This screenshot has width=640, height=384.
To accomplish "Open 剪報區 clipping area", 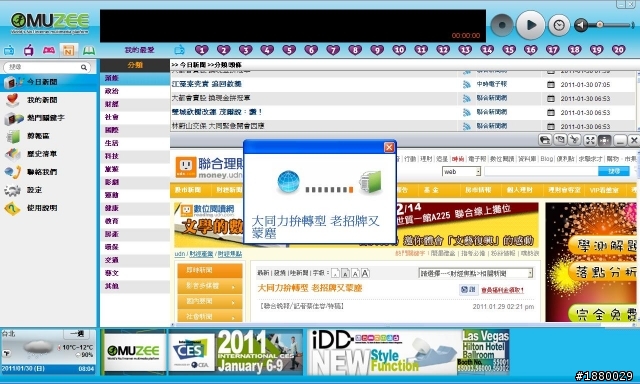I will click(48, 136).
